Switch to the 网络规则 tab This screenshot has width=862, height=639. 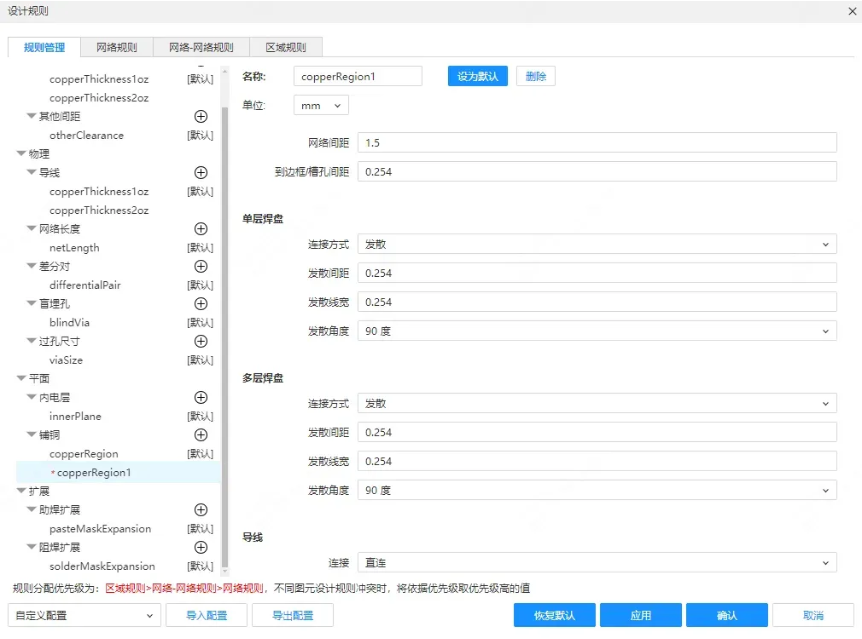pos(119,46)
